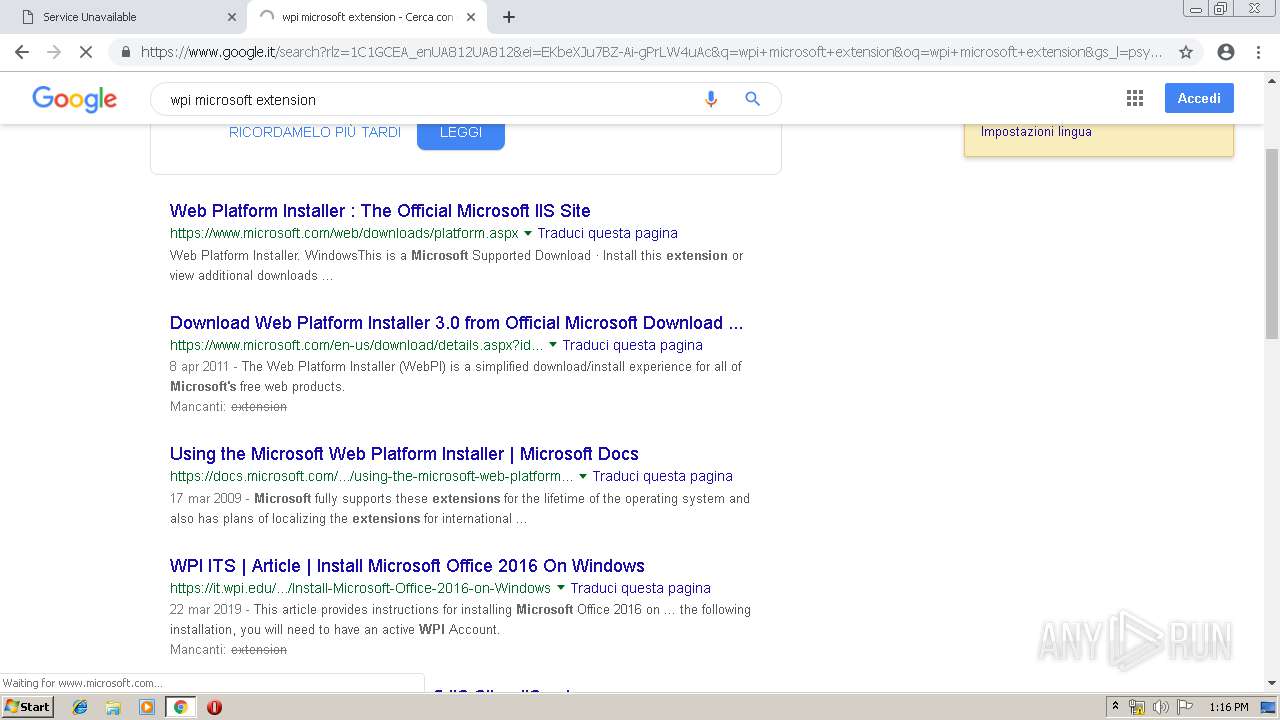
Task: Close the wpi microsoft extension tab
Action: tap(471, 17)
